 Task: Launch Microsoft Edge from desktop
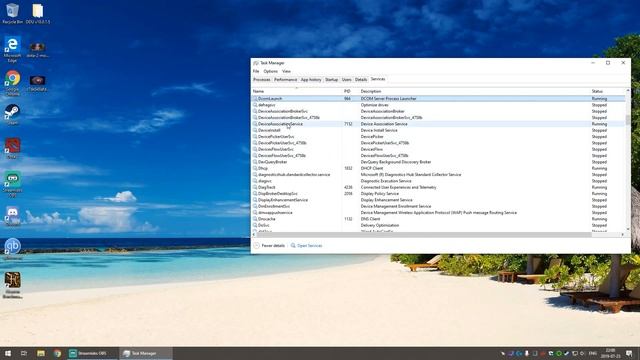(12, 49)
